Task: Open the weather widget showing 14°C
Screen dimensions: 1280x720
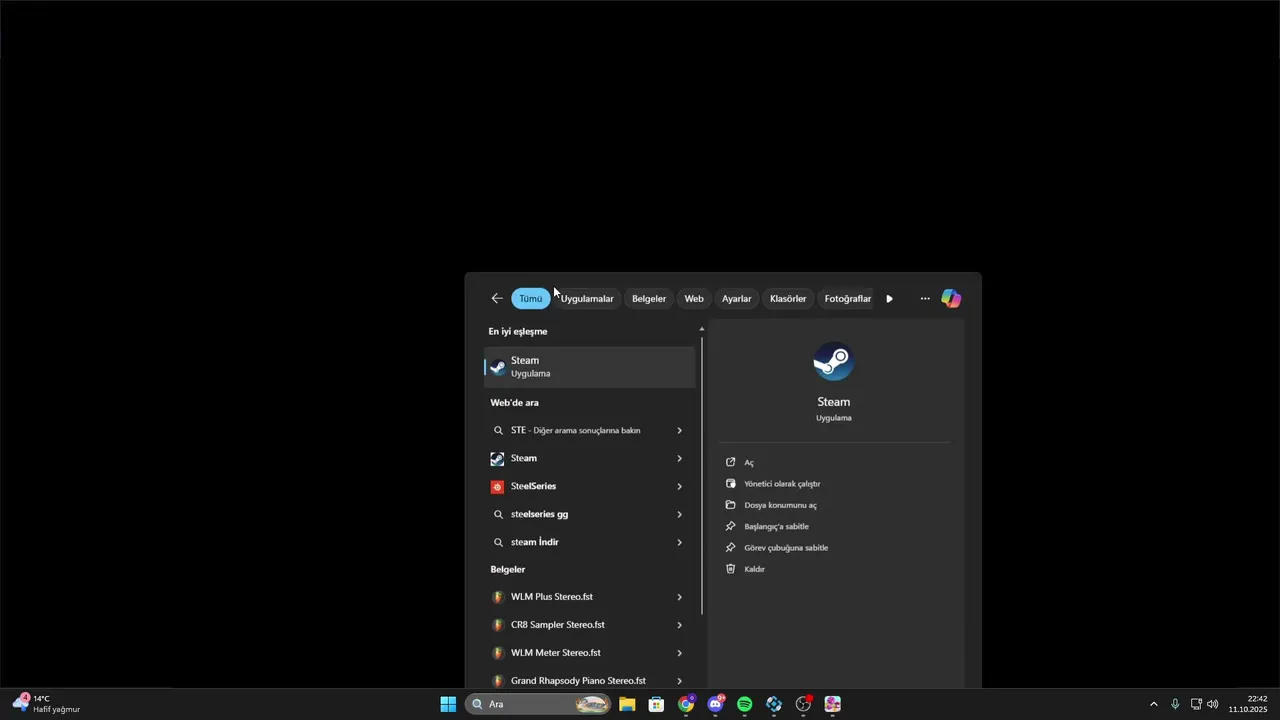Action: tap(46, 704)
